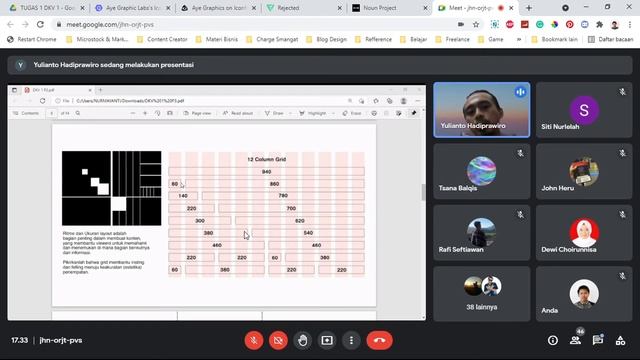
Task: Open Microstock & Mark... bookmark folder
Action: 97,39
